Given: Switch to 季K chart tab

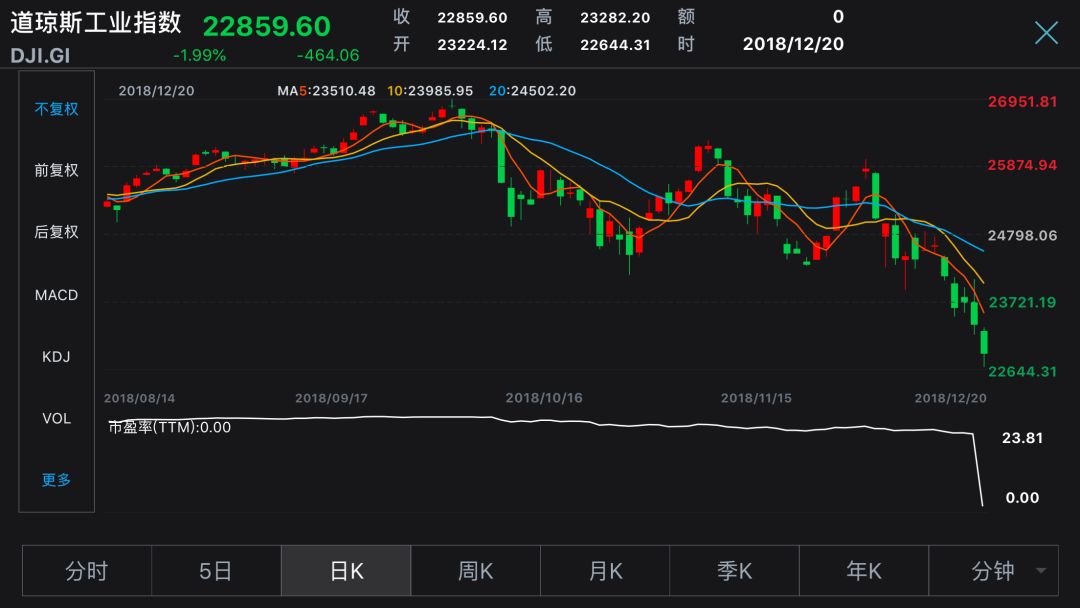Looking at the screenshot, I should click(734, 571).
